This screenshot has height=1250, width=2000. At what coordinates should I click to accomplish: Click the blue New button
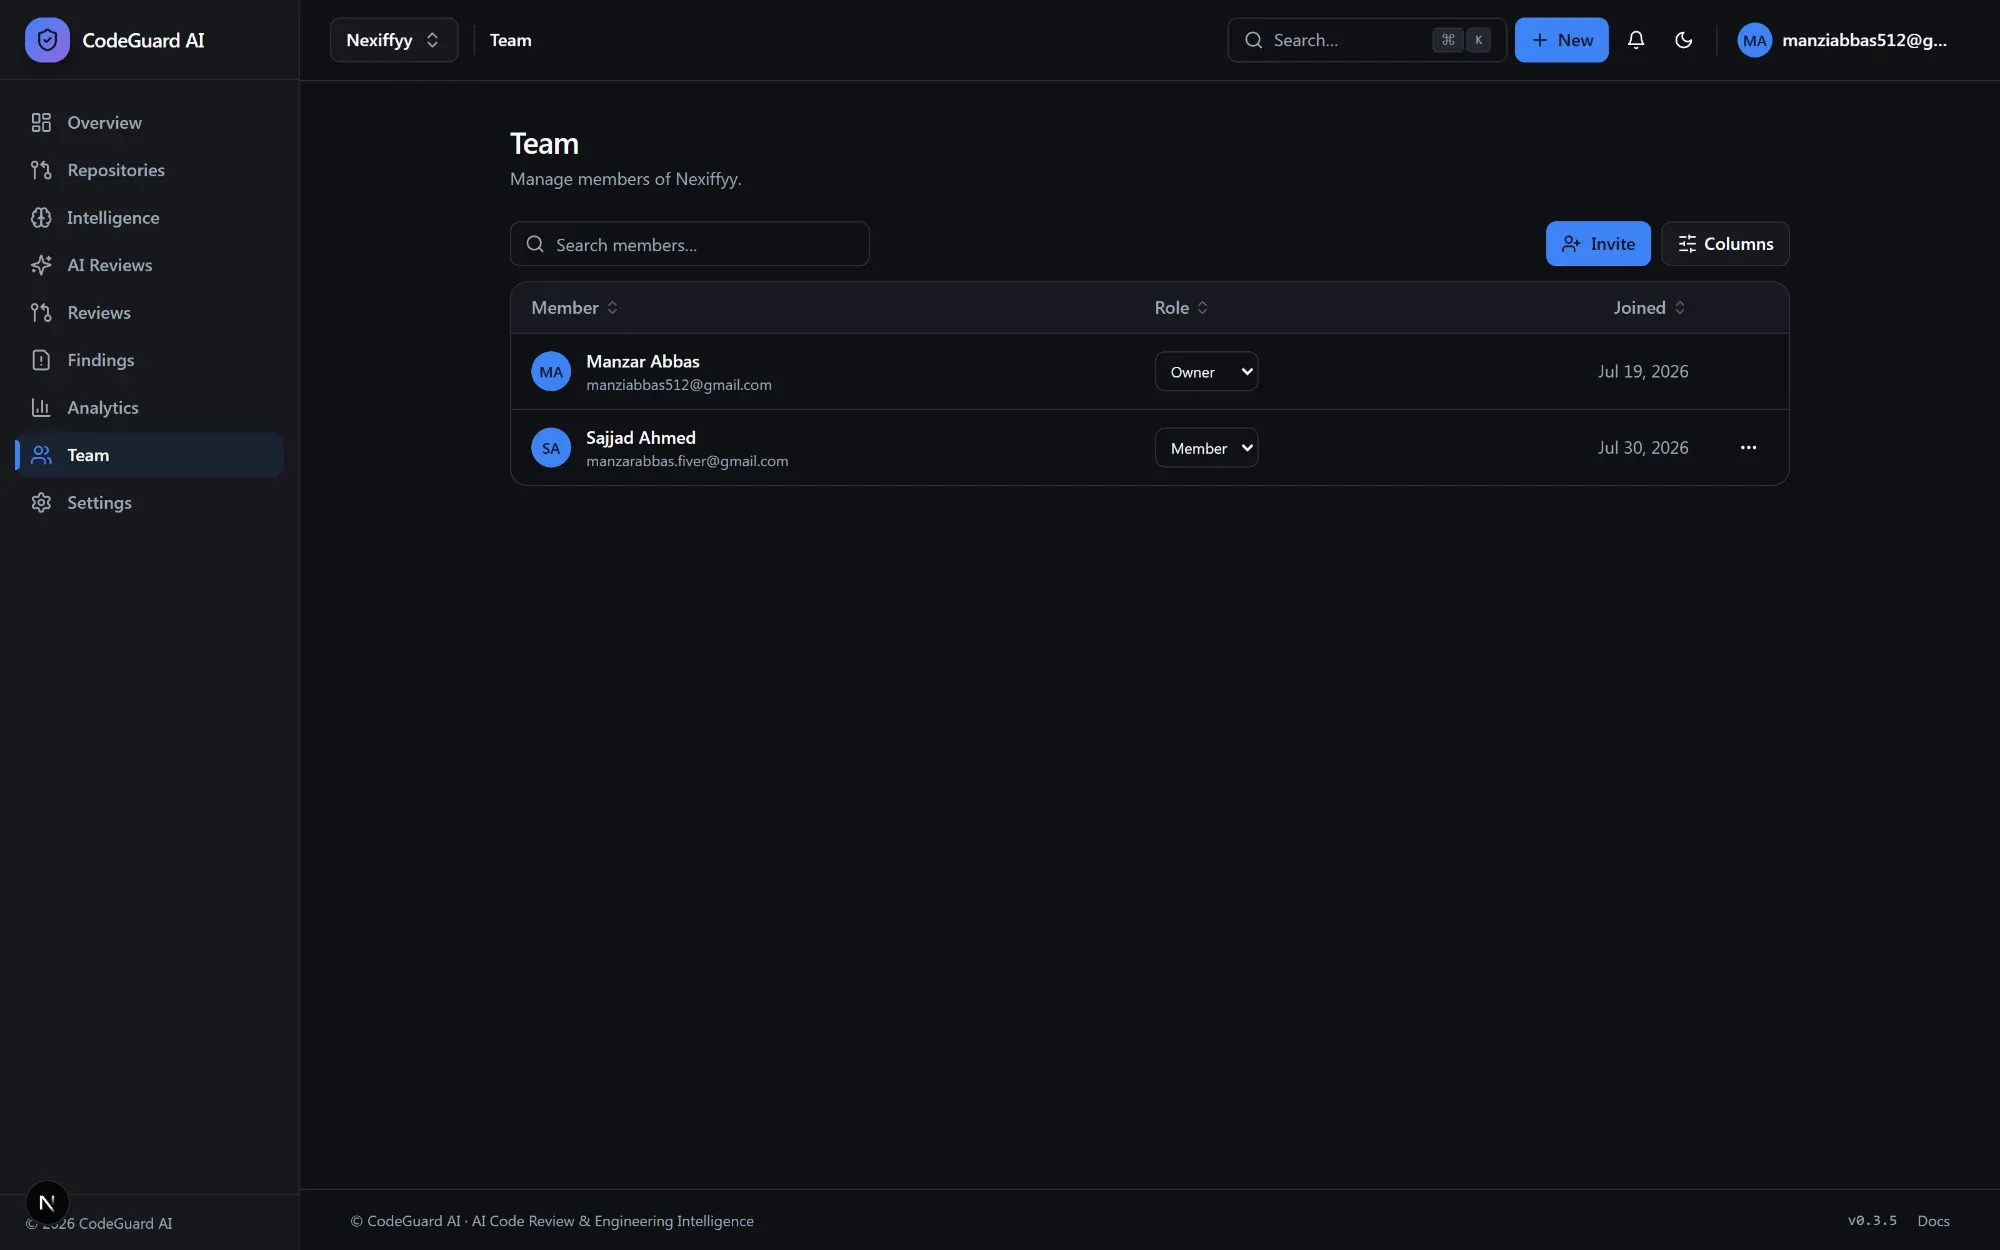click(1561, 40)
